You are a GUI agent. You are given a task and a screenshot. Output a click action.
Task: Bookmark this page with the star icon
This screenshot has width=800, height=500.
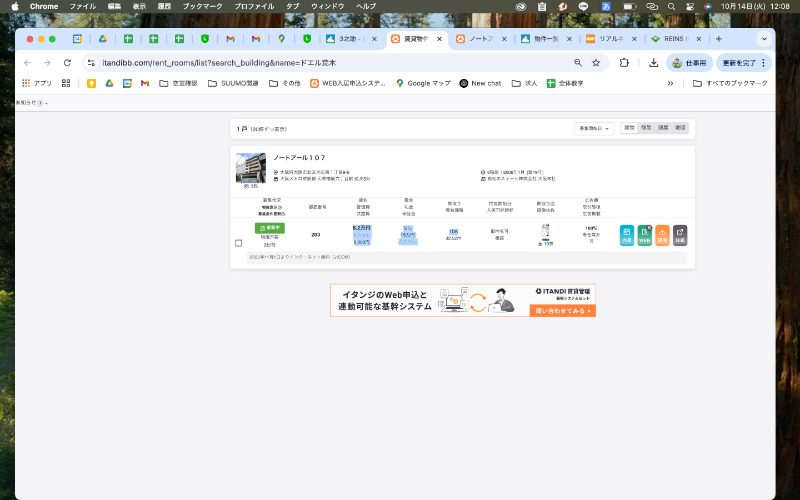coord(596,62)
